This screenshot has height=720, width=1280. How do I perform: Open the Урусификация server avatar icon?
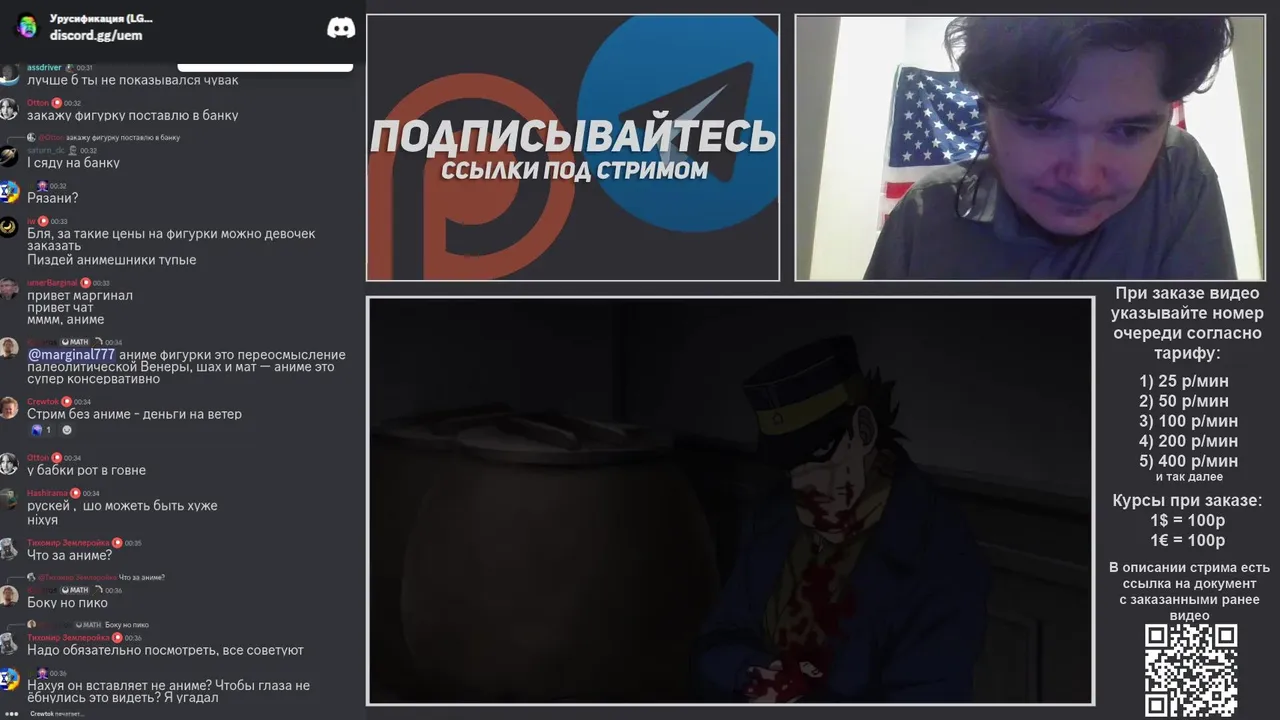(x=27, y=27)
